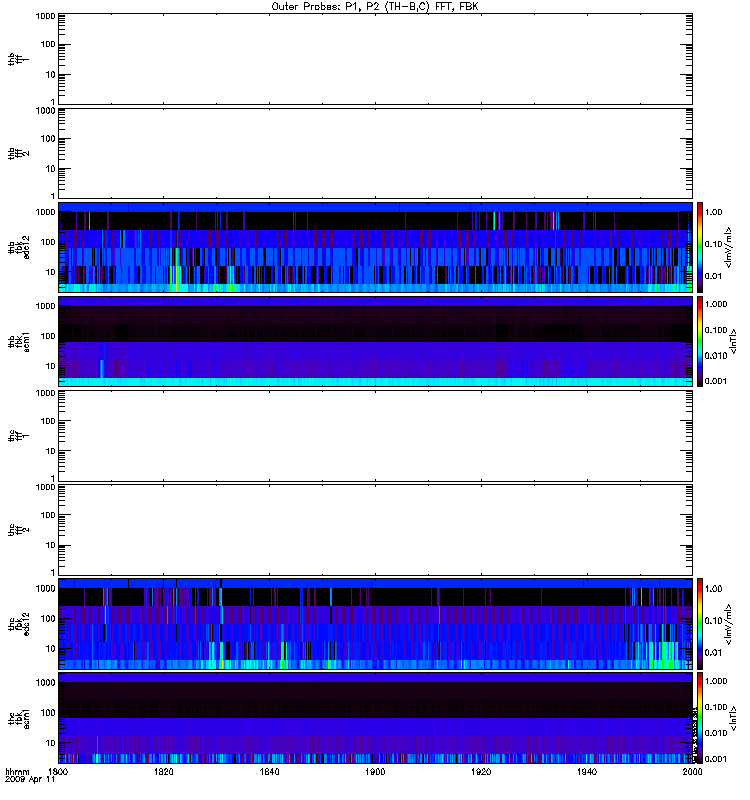Select the empty thb fff 1 plot panel
750x800 pixels.
pos(375,59)
